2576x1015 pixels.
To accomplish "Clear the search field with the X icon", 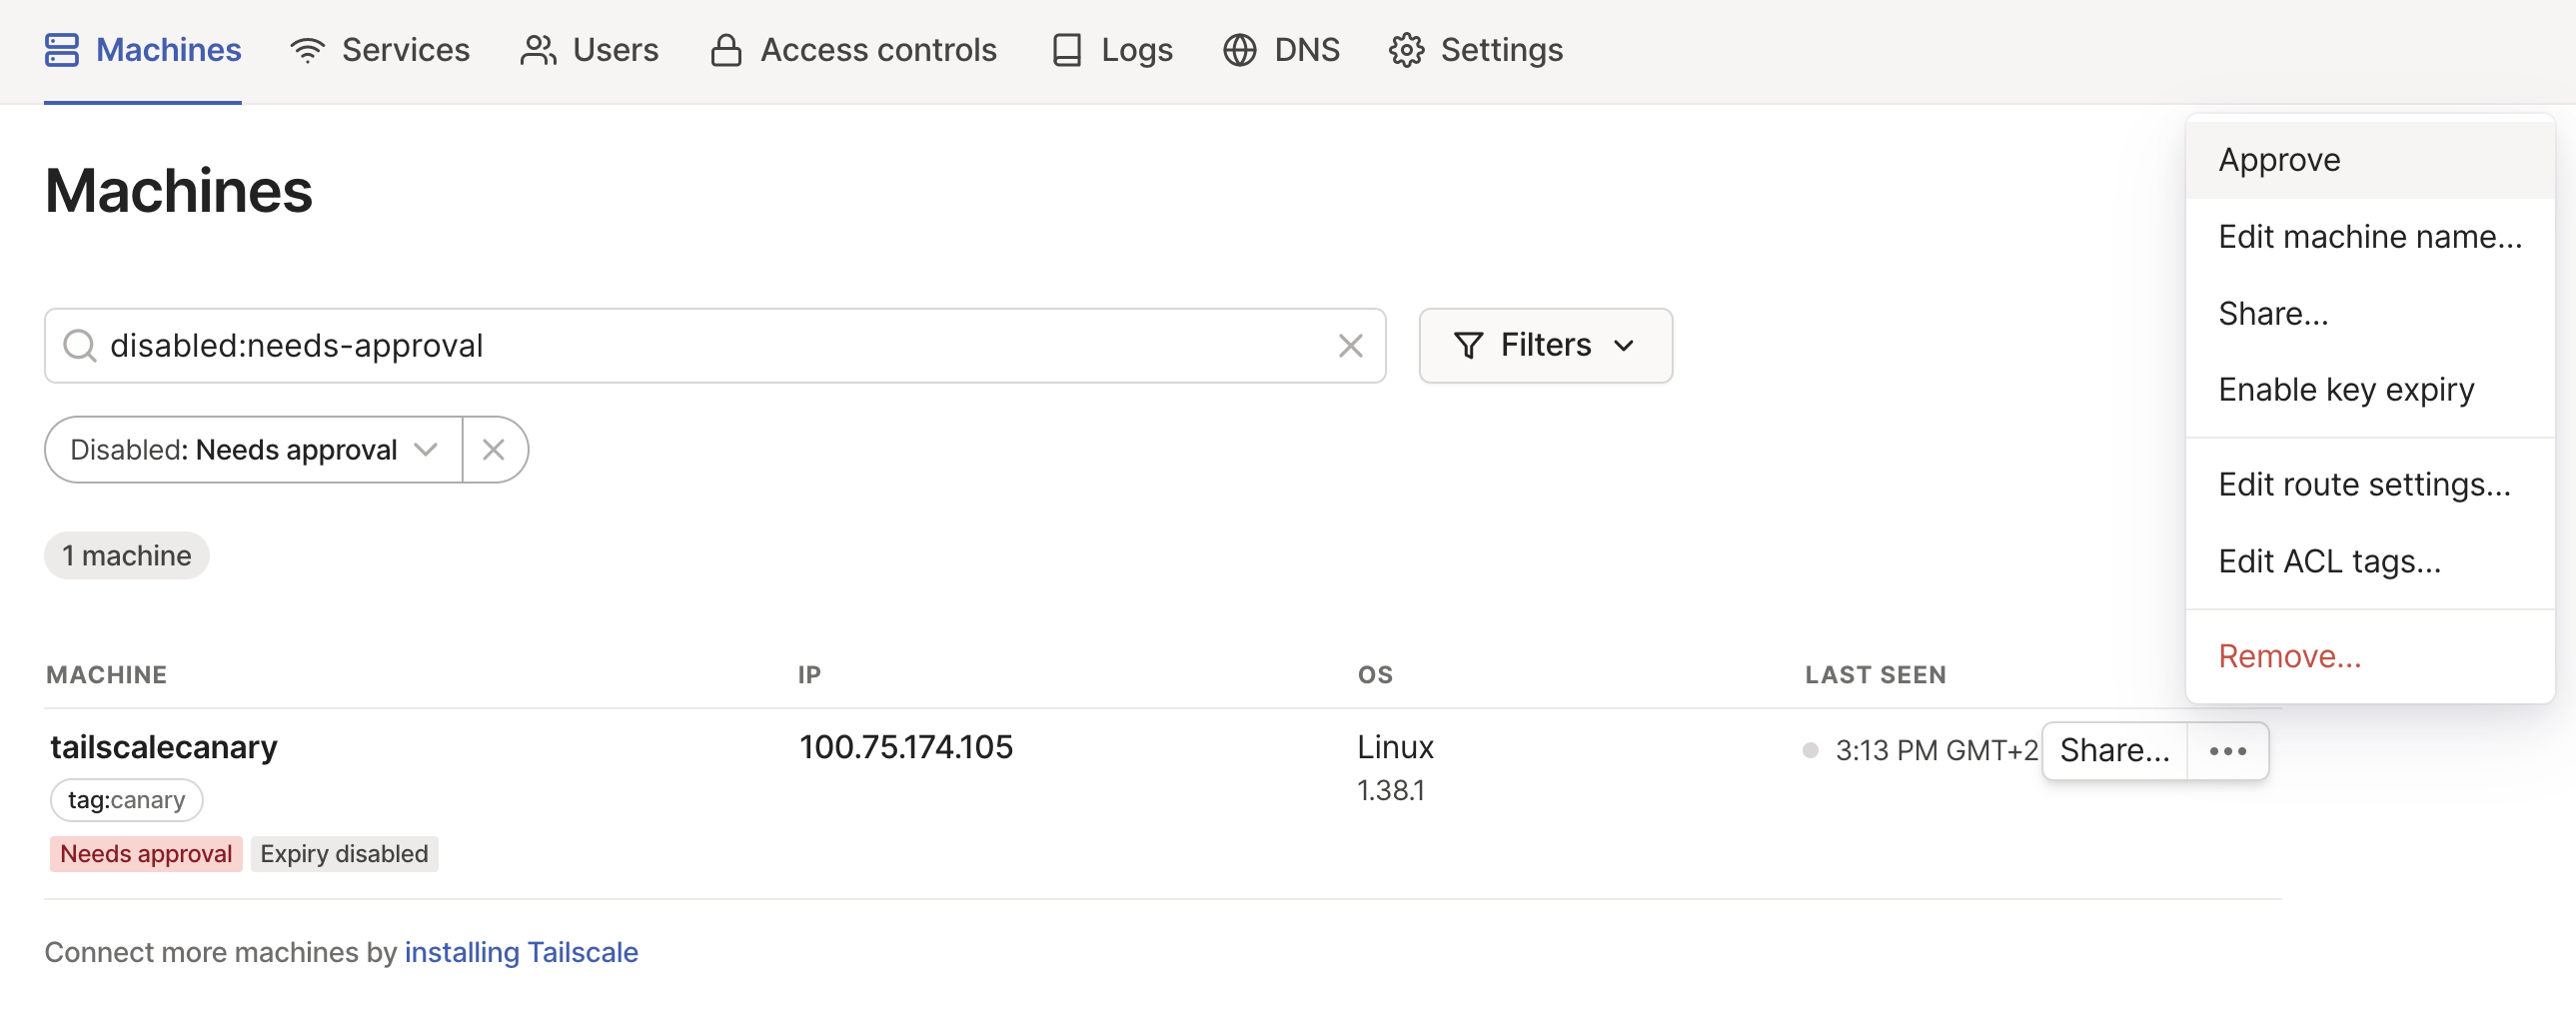I will [x=1351, y=346].
